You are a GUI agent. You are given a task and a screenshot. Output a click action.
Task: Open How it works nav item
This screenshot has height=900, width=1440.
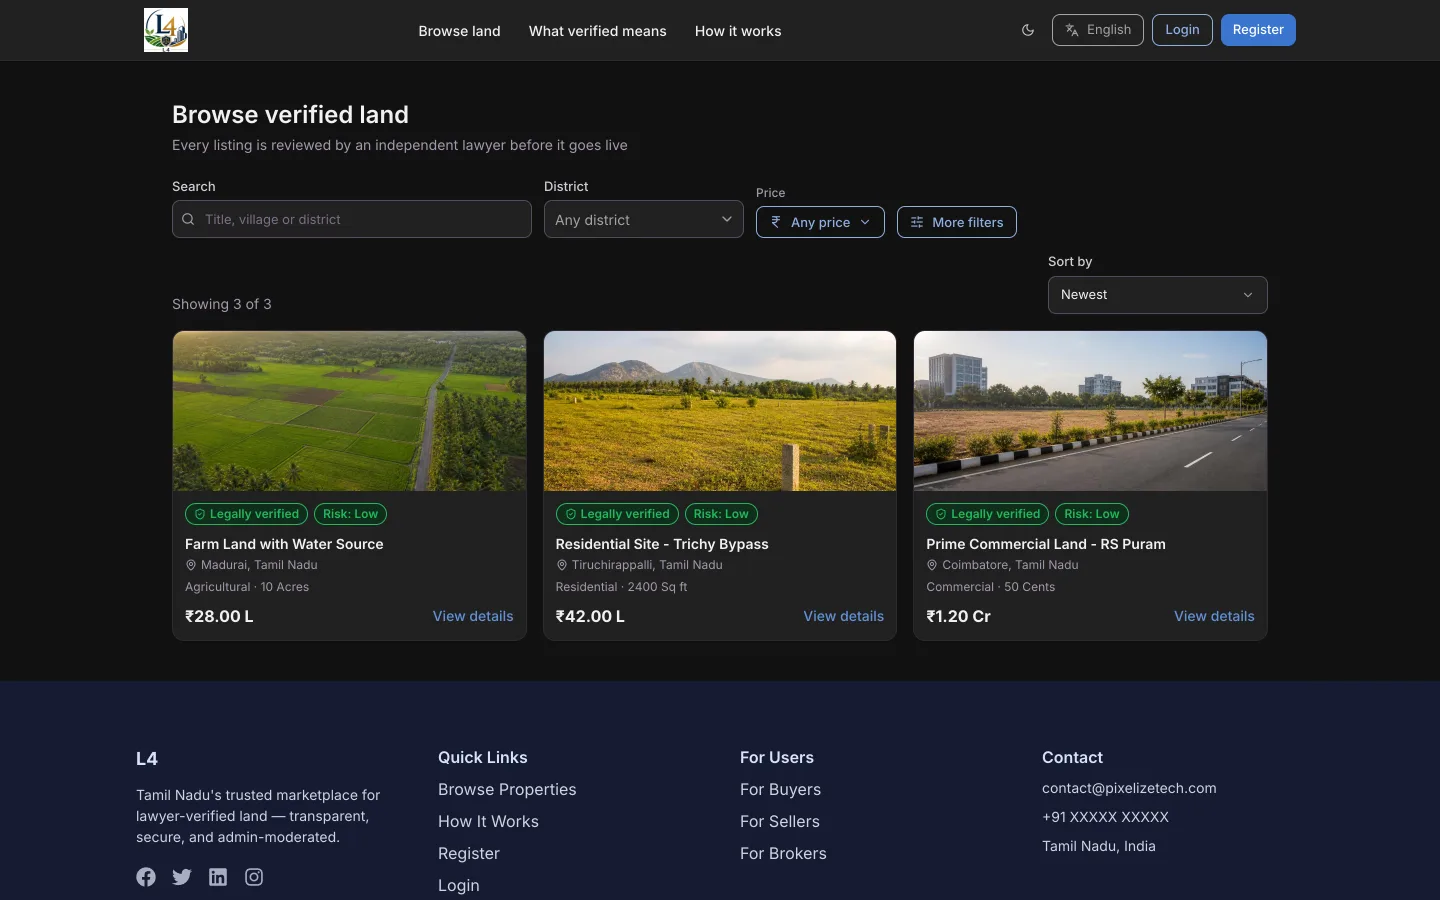click(x=738, y=31)
